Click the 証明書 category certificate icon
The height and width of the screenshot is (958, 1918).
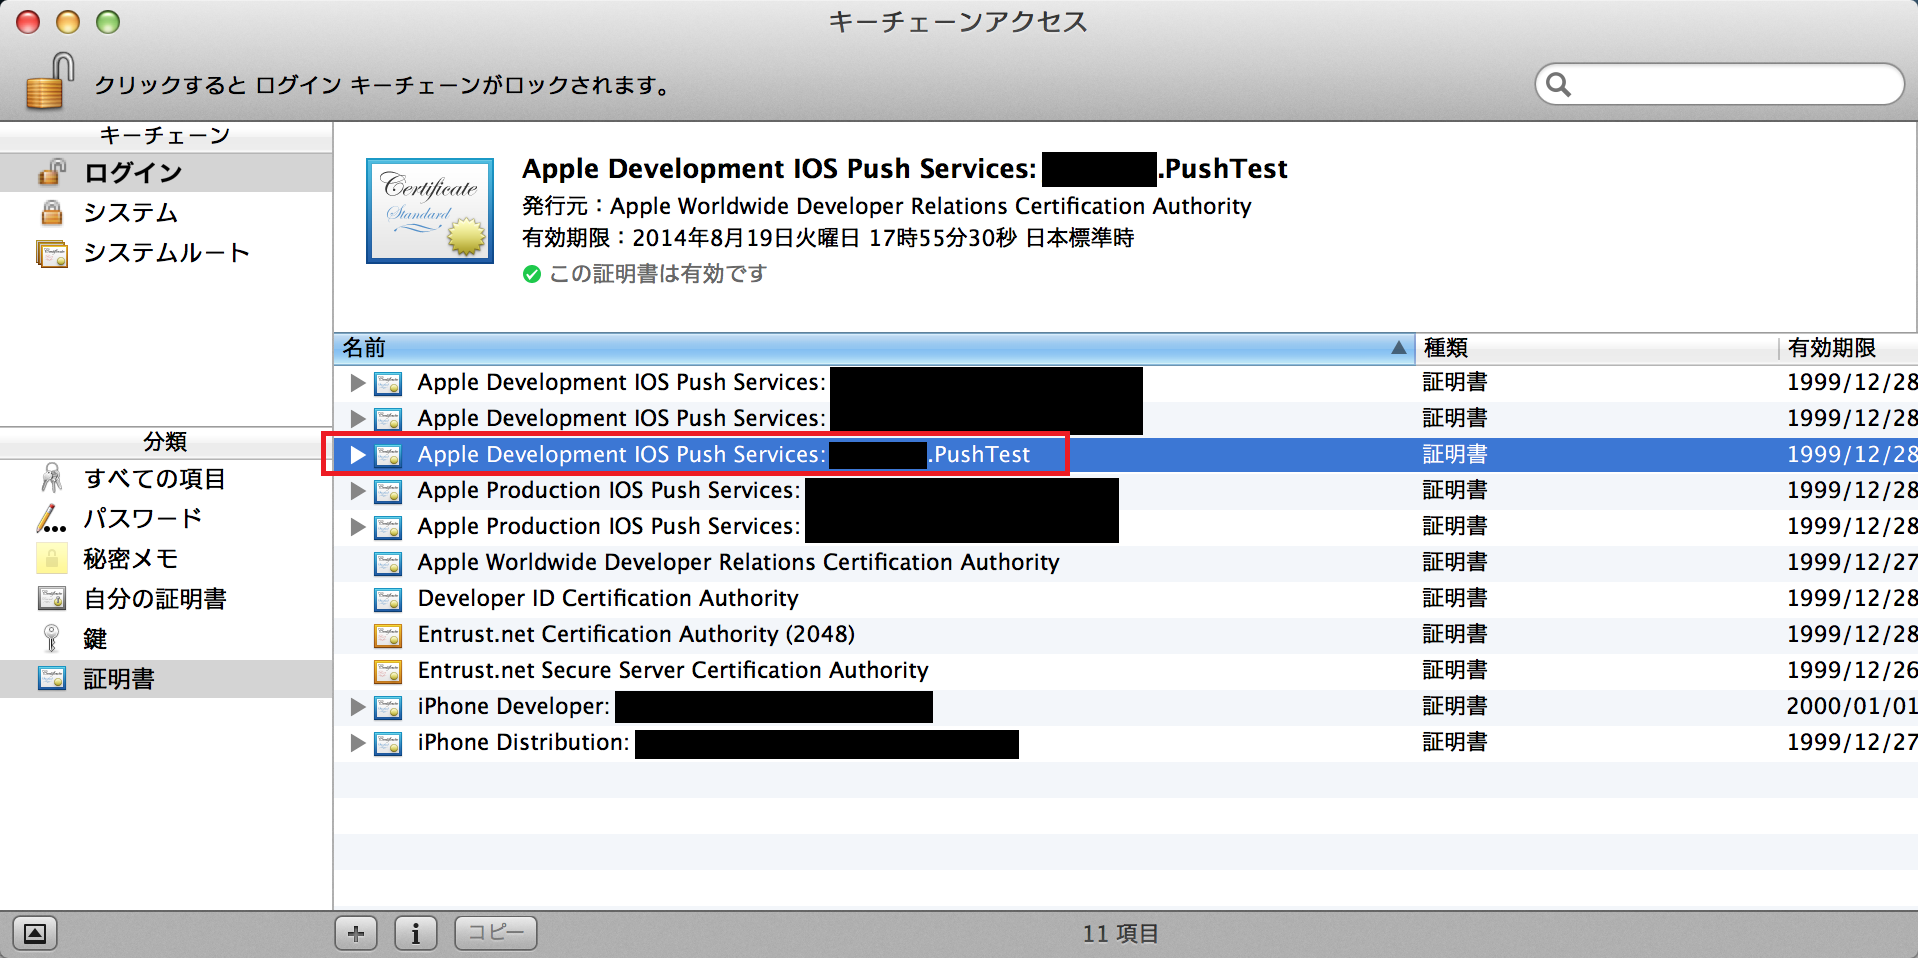52,678
